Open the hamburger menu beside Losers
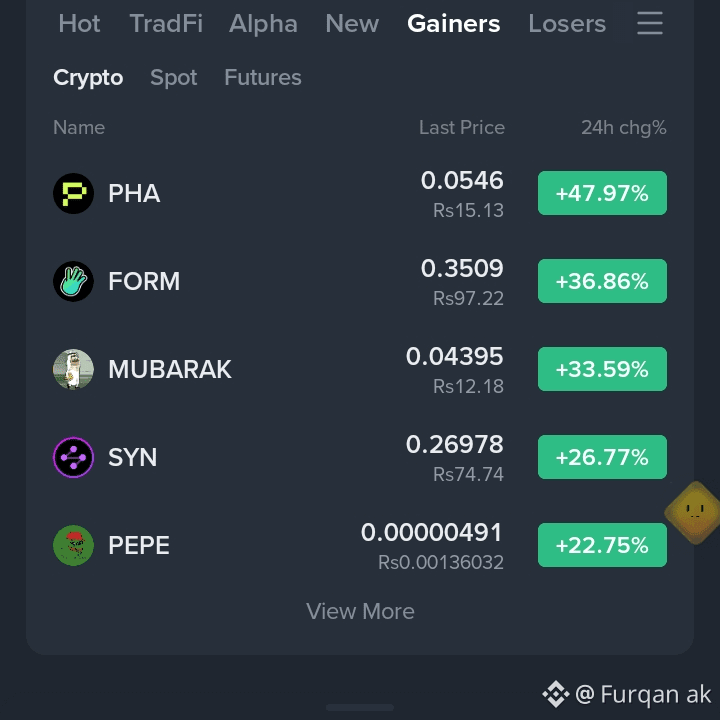Screen dimensions: 720x720 tap(650, 23)
